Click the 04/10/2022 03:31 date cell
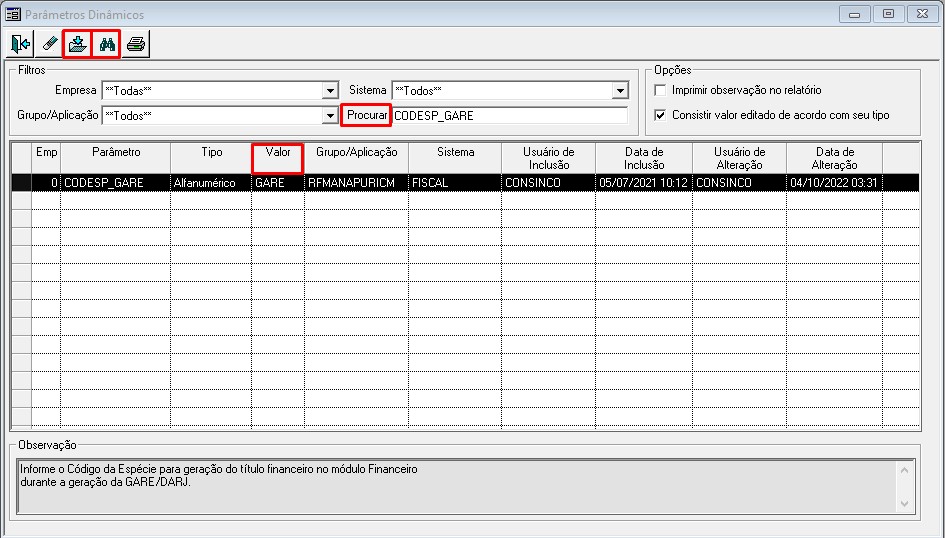The image size is (945, 538). coord(835,183)
